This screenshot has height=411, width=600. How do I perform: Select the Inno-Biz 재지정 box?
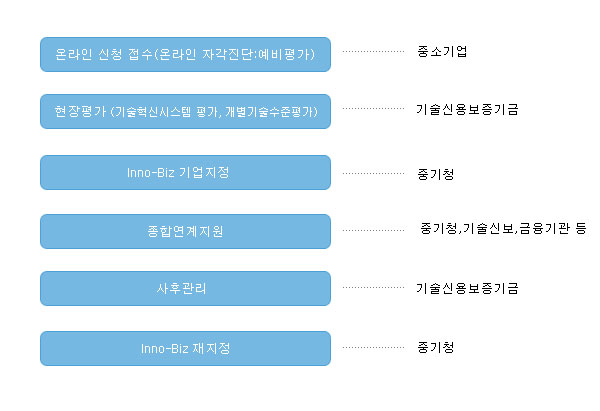click(185, 349)
